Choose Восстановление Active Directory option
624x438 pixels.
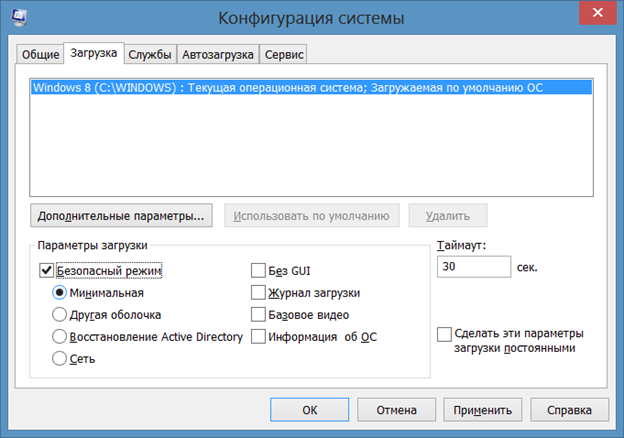pyautogui.click(x=60, y=337)
